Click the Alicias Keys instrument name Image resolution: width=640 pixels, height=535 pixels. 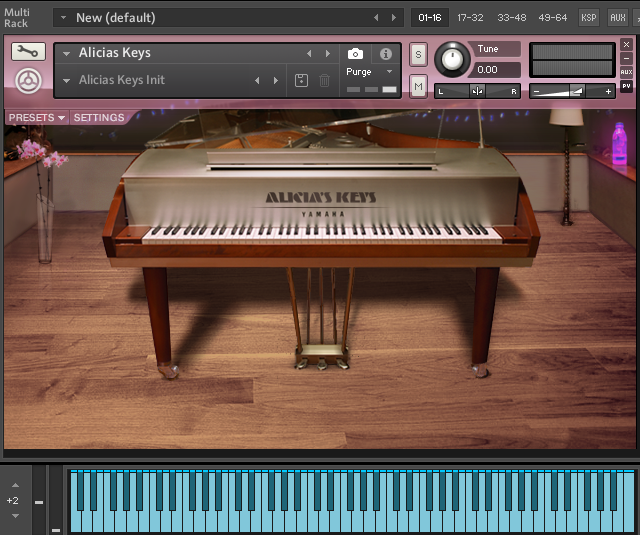115,53
